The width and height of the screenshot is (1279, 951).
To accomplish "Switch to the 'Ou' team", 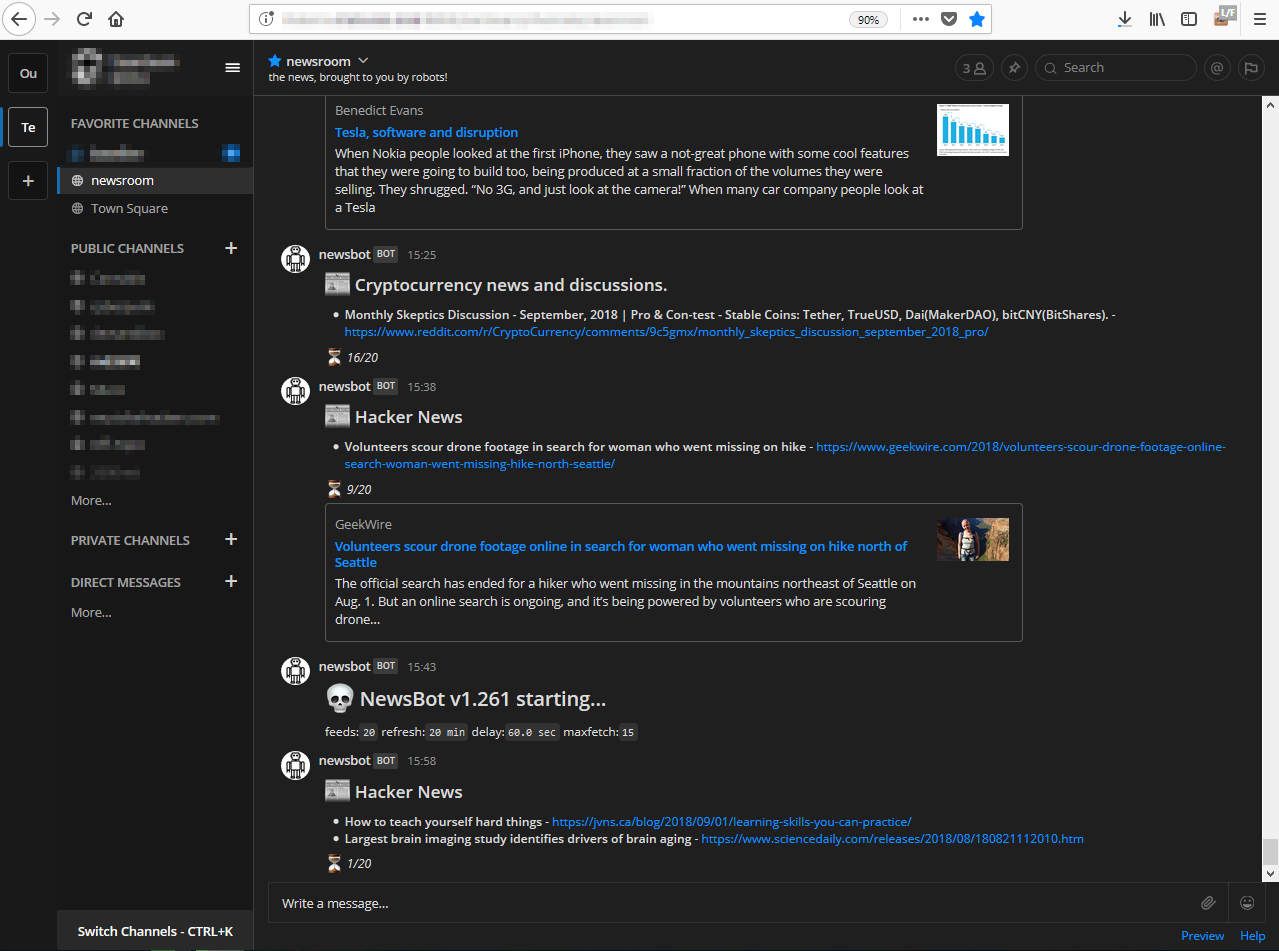I will point(28,73).
